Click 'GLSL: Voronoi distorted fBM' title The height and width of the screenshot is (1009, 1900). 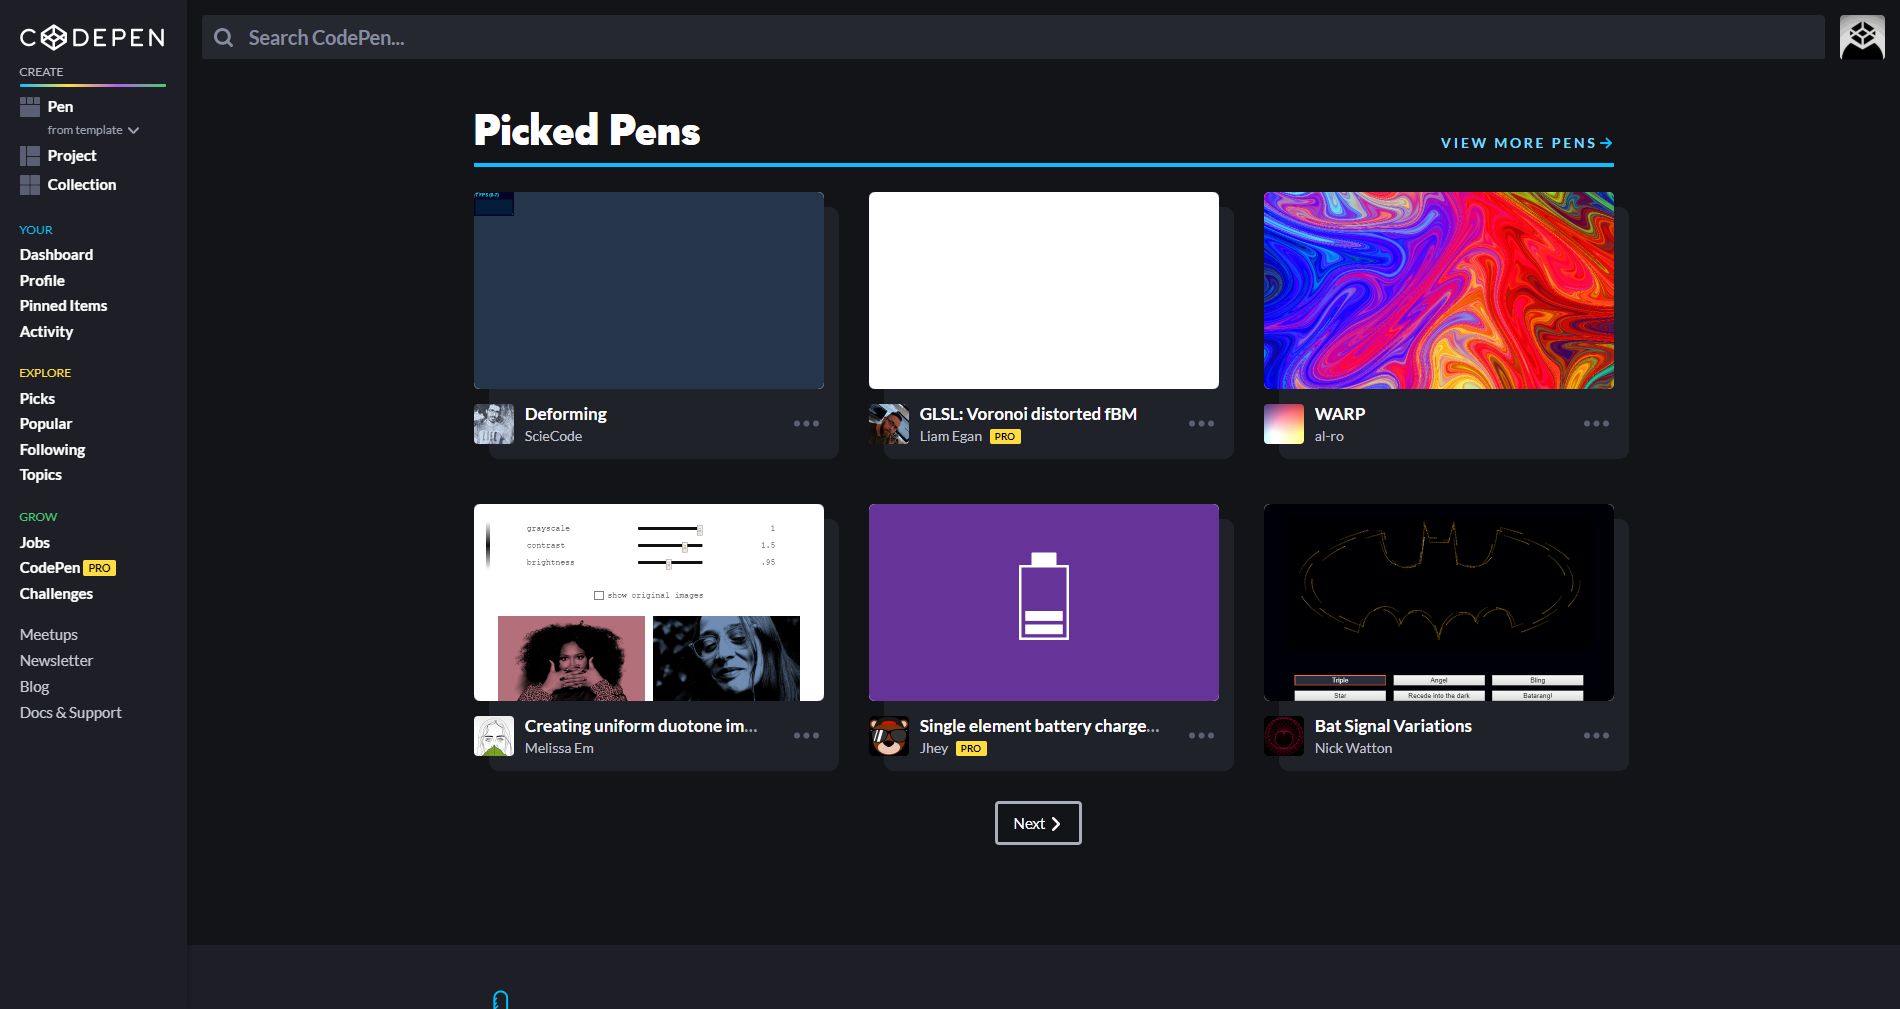point(1028,414)
